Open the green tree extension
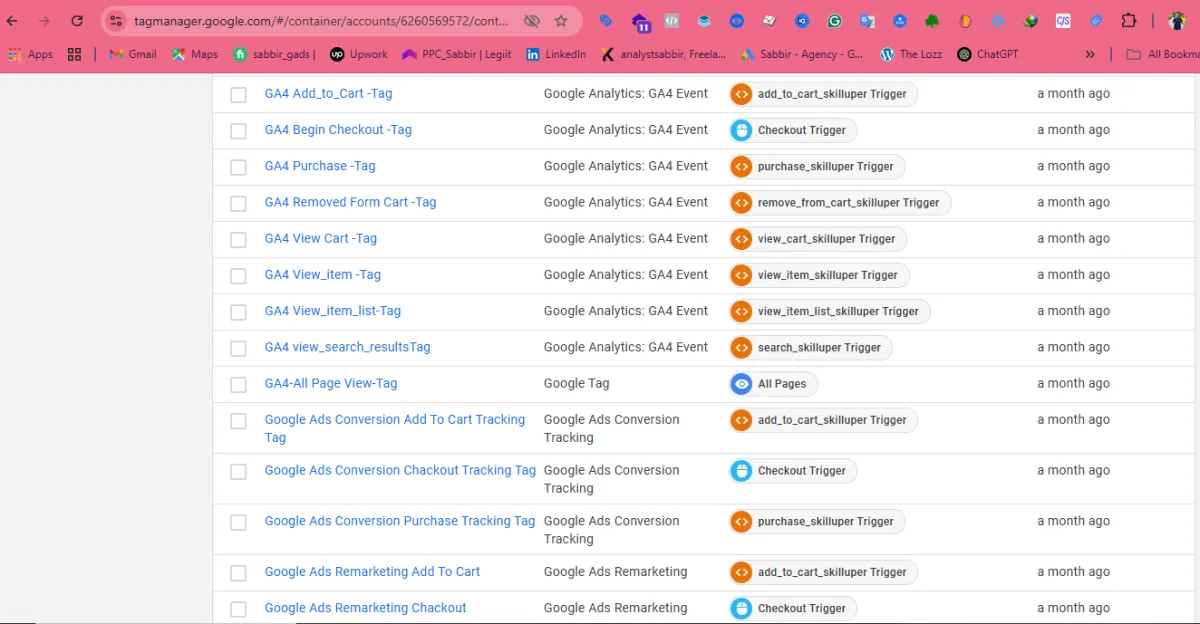 point(932,20)
